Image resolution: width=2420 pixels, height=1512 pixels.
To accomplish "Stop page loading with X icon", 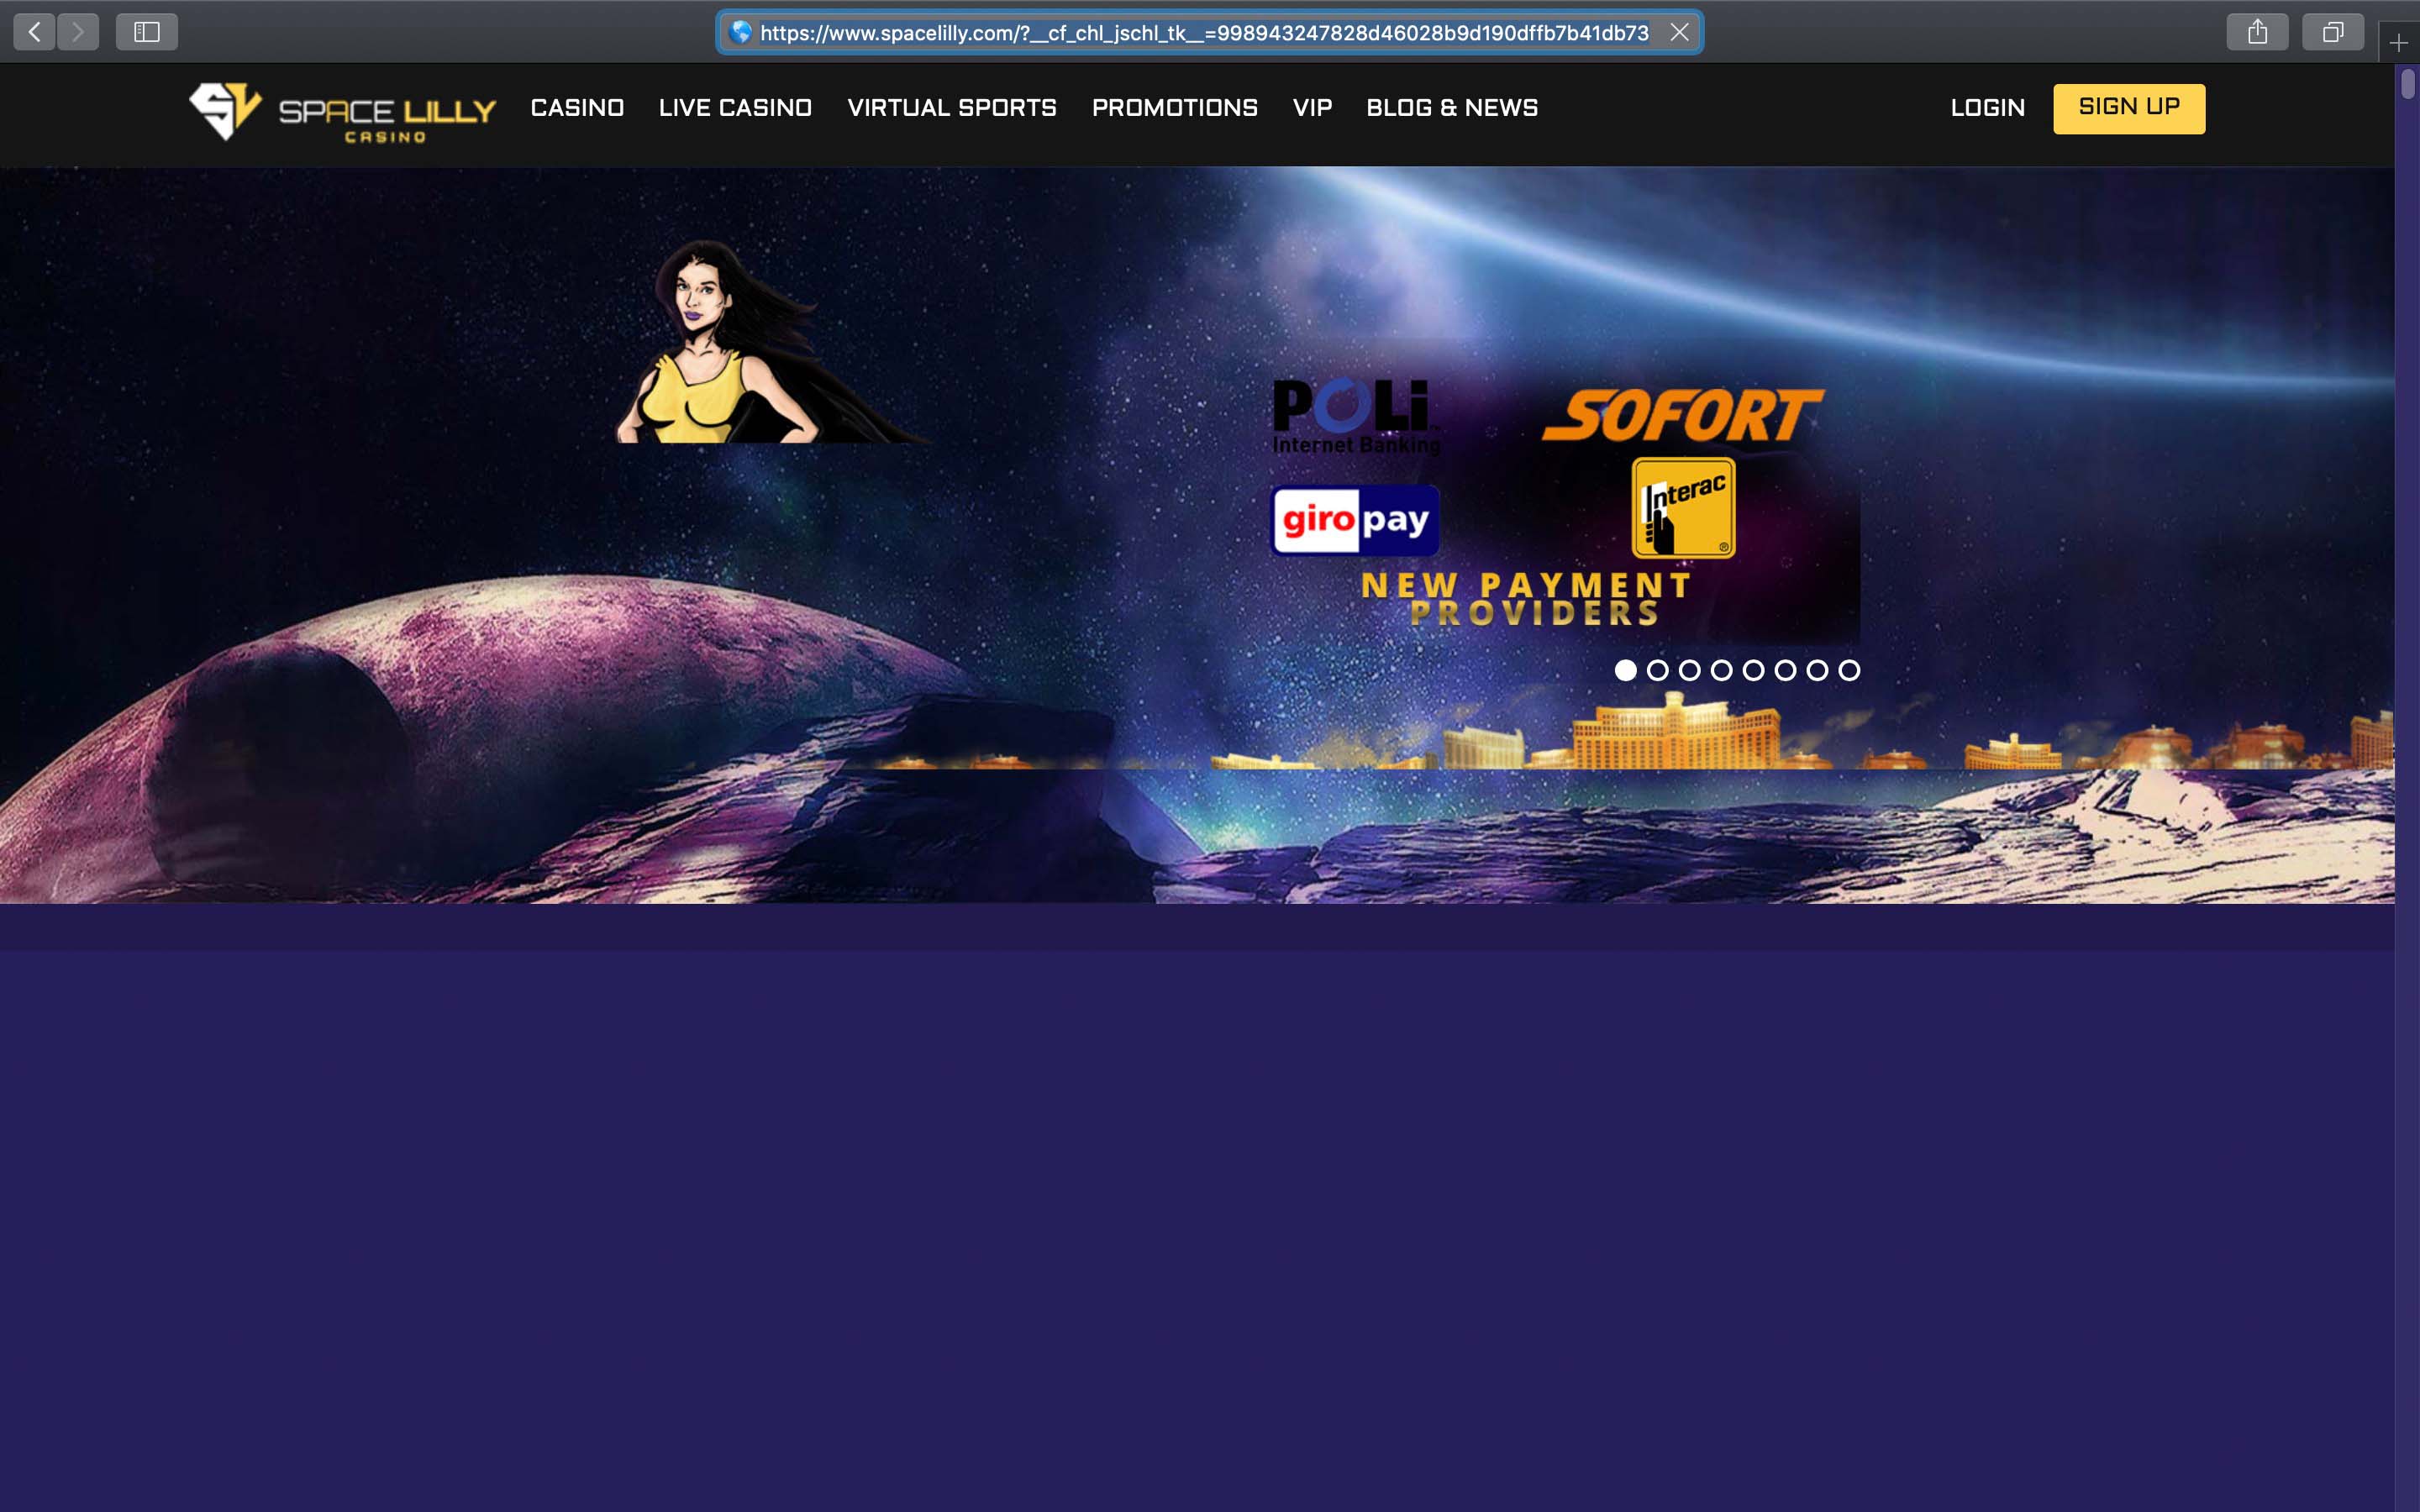I will pyautogui.click(x=1680, y=32).
